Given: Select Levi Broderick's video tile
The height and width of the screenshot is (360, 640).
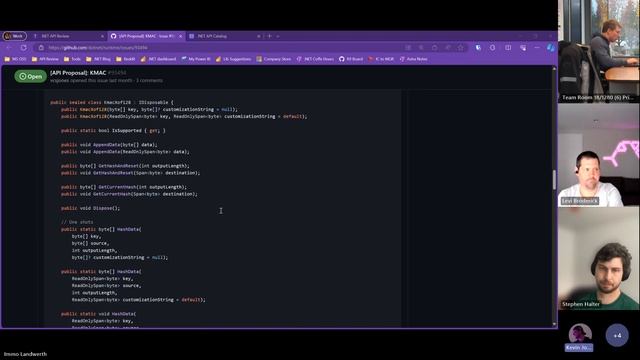Looking at the screenshot, I should pyautogui.click(x=599, y=155).
